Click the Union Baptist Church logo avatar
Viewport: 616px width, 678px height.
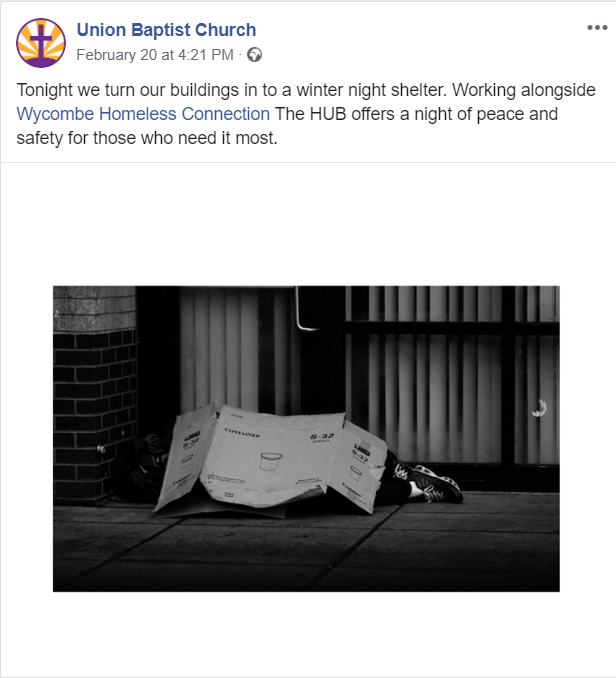coord(41,43)
